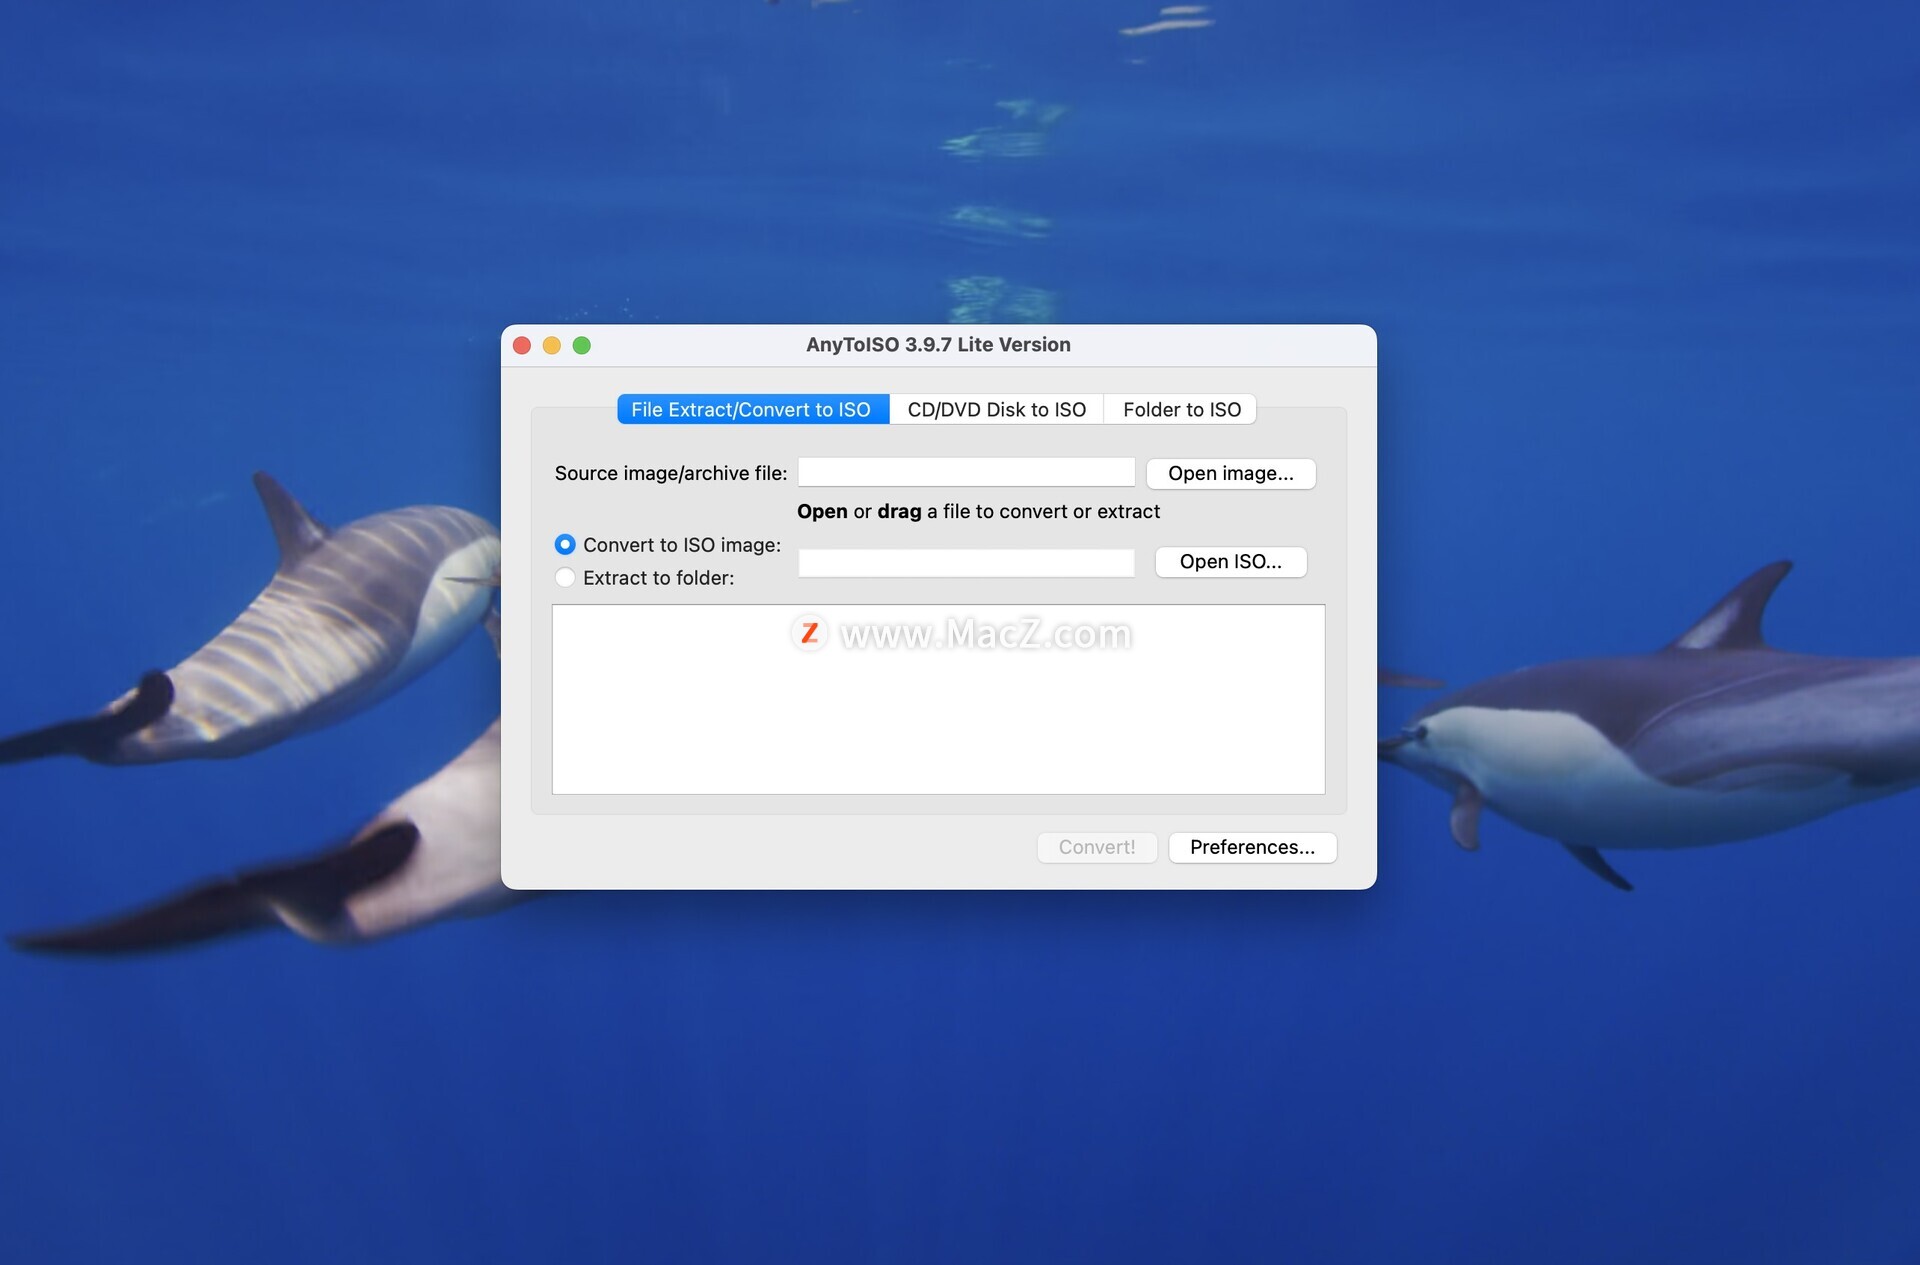Screen dimensions: 1920x1265
Task: Focus the Source image/archive file field
Action: (x=966, y=472)
